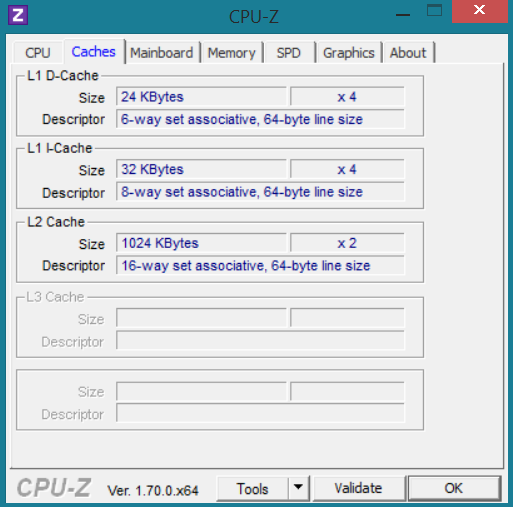The image size is (513, 507).
Task: Switch to the Memory tab
Action: [232, 53]
